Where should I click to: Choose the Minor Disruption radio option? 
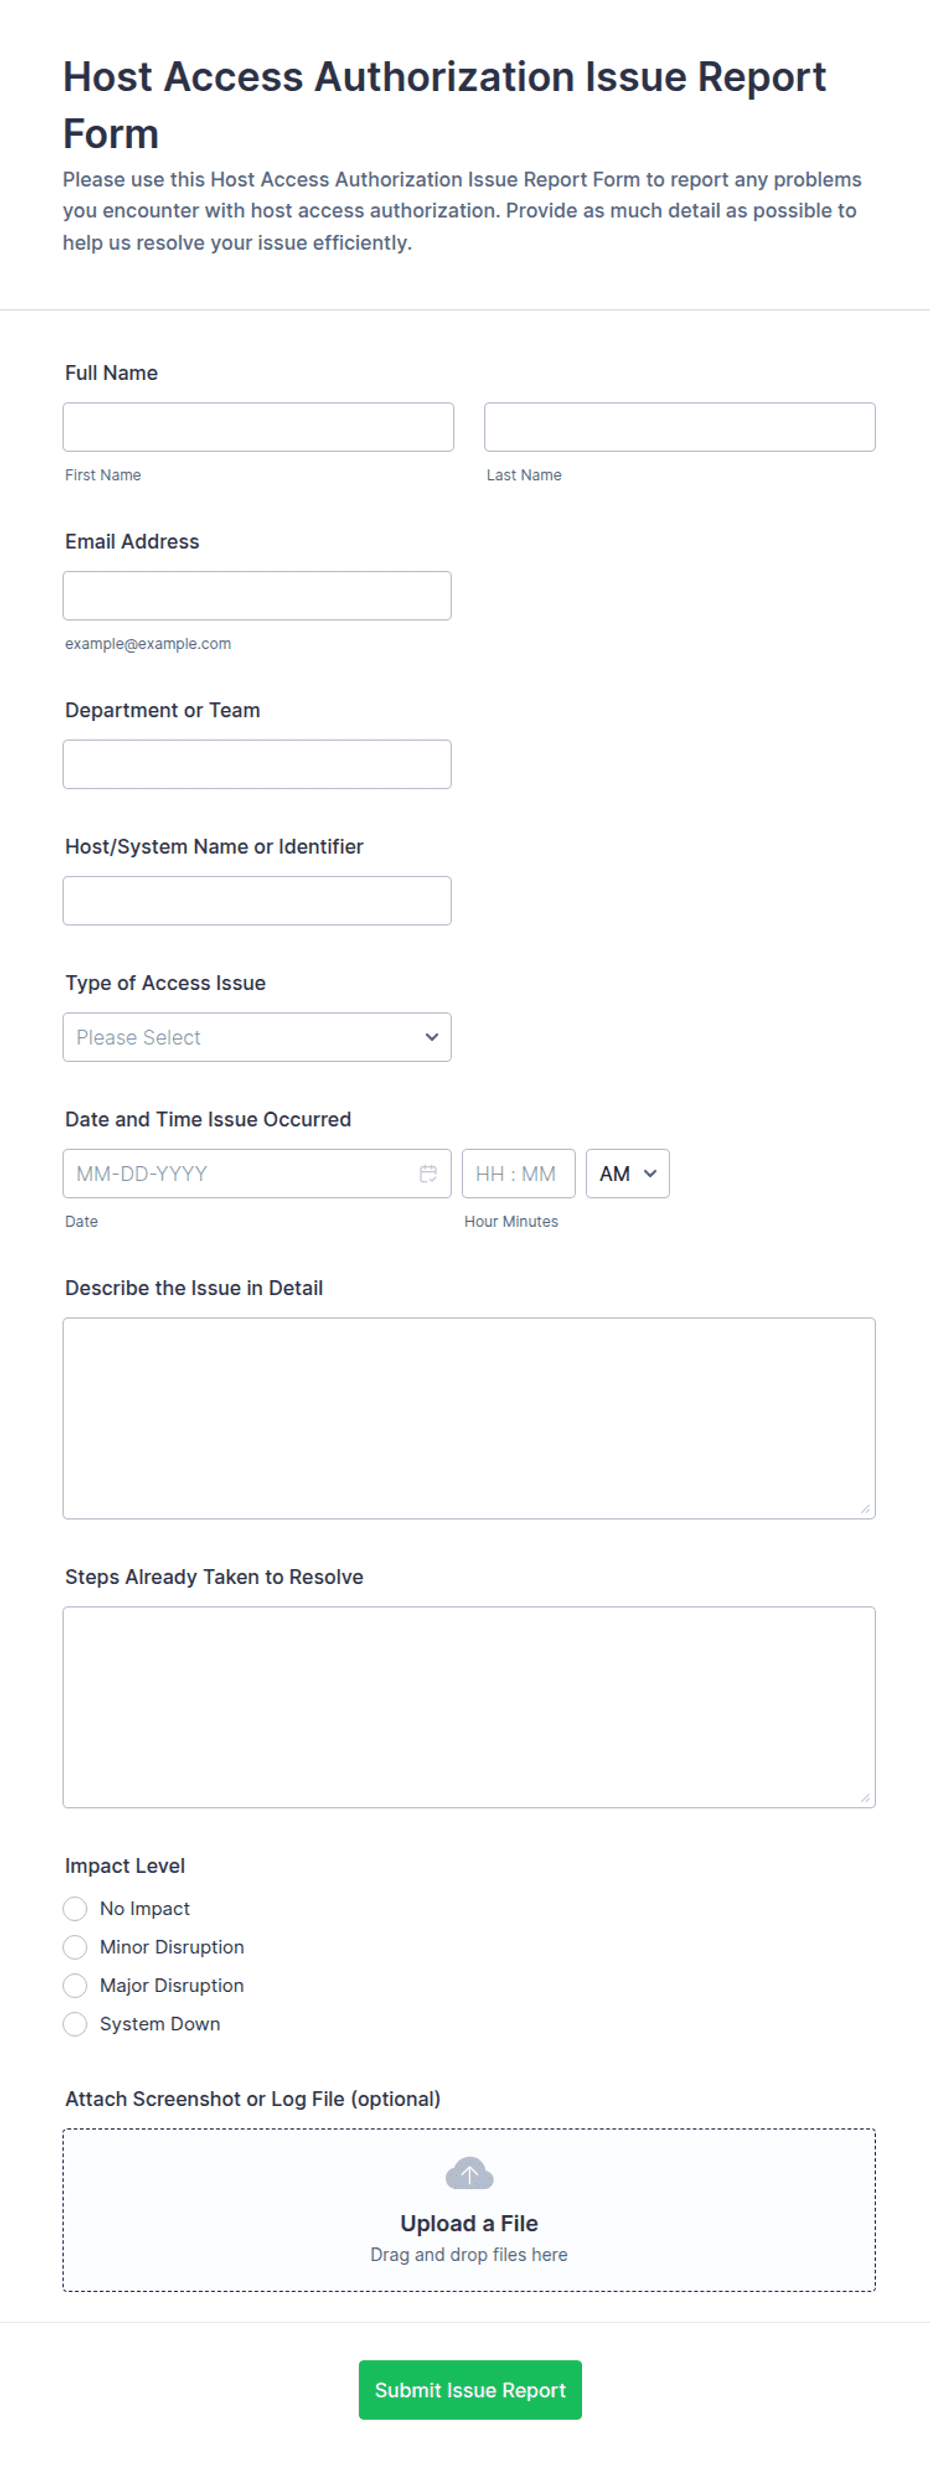coord(75,1947)
